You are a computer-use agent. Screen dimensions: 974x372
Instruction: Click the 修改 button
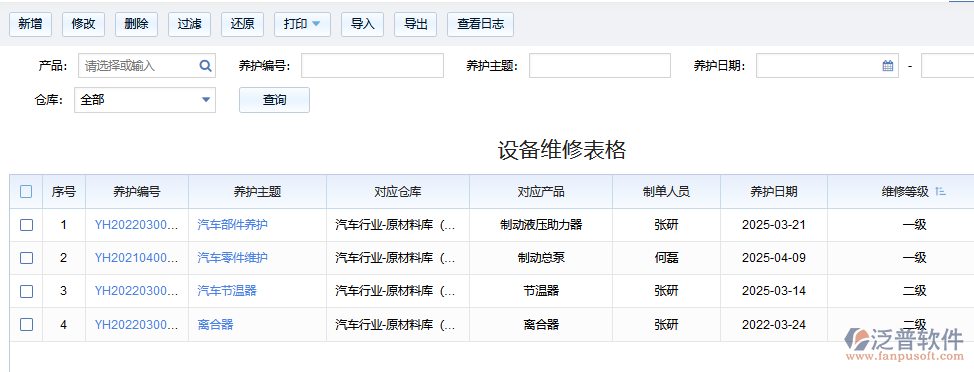pos(83,24)
